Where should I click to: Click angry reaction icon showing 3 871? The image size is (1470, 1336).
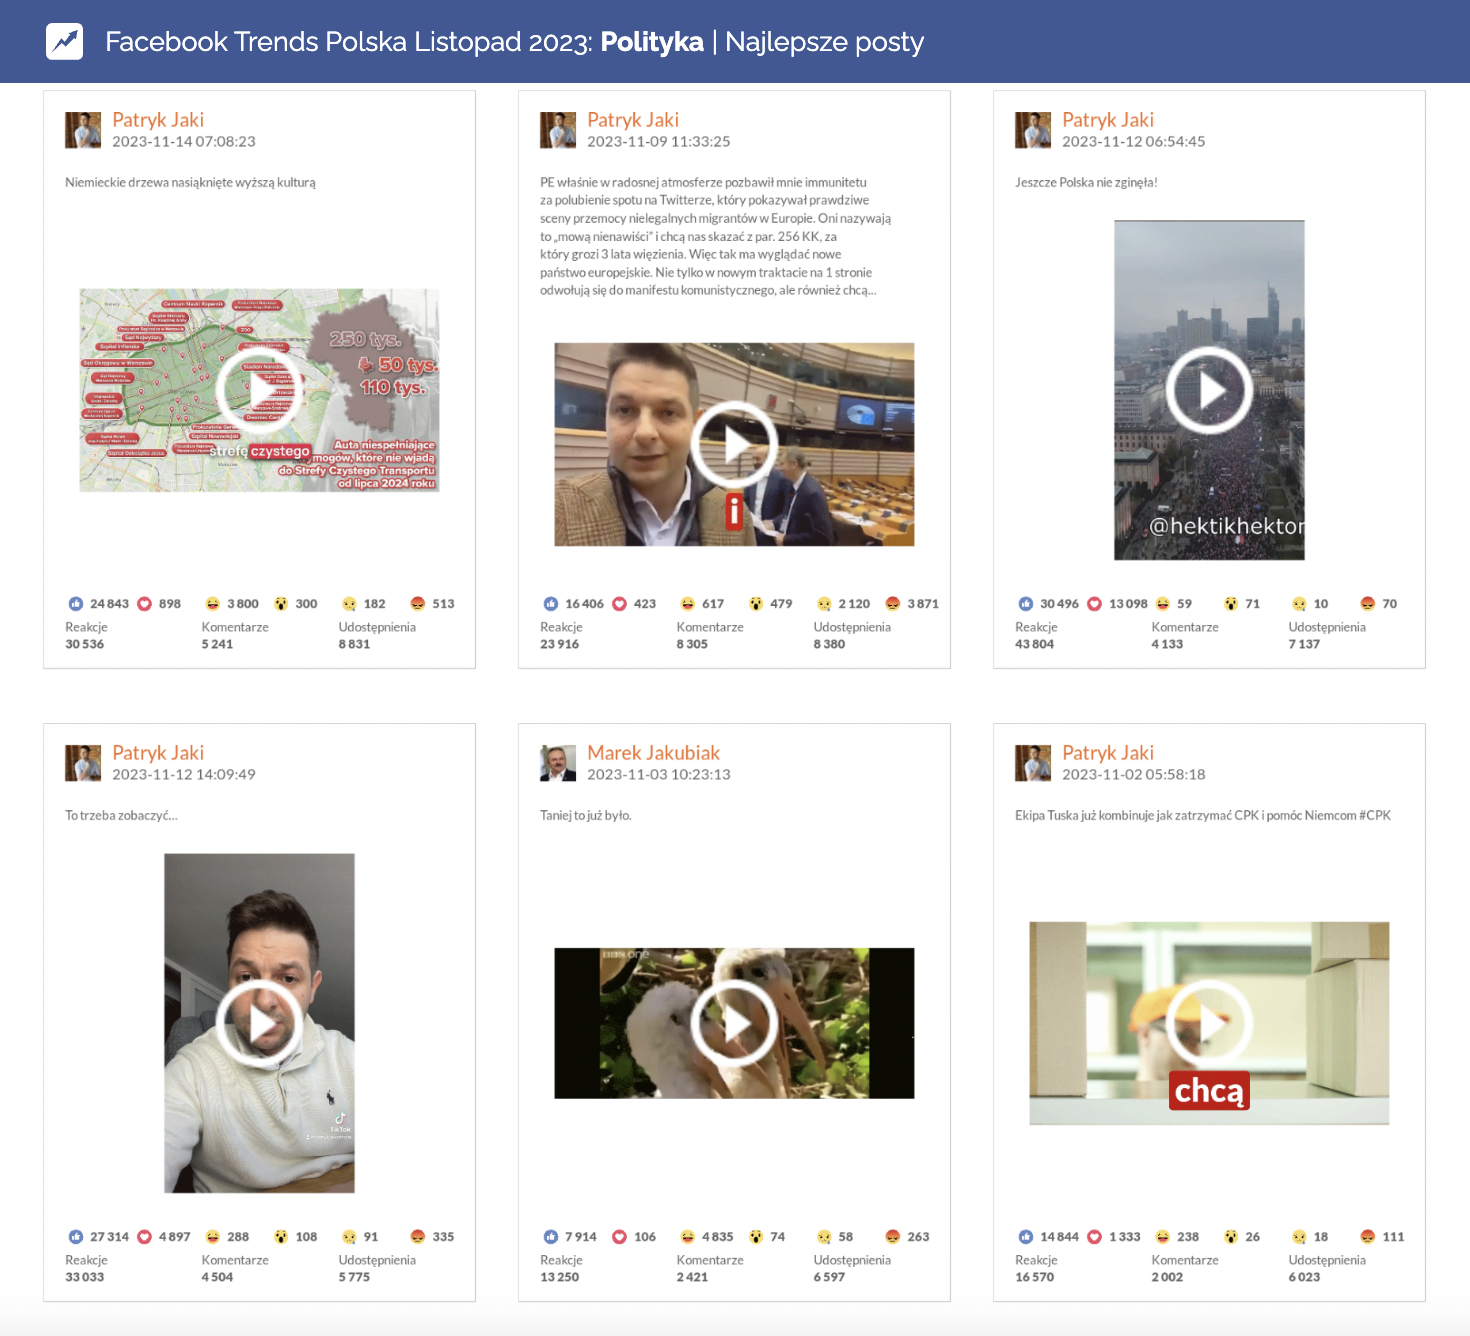[x=893, y=604]
